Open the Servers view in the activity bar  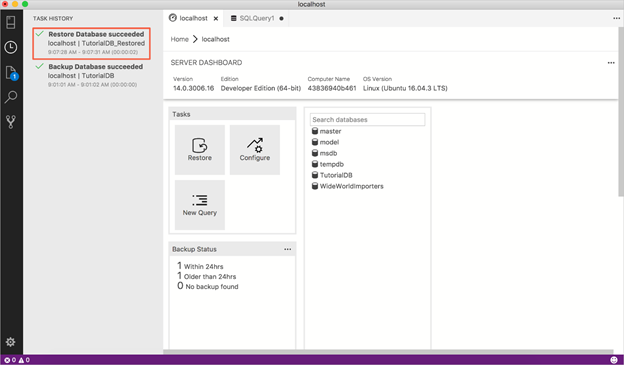pyautogui.click(x=11, y=22)
